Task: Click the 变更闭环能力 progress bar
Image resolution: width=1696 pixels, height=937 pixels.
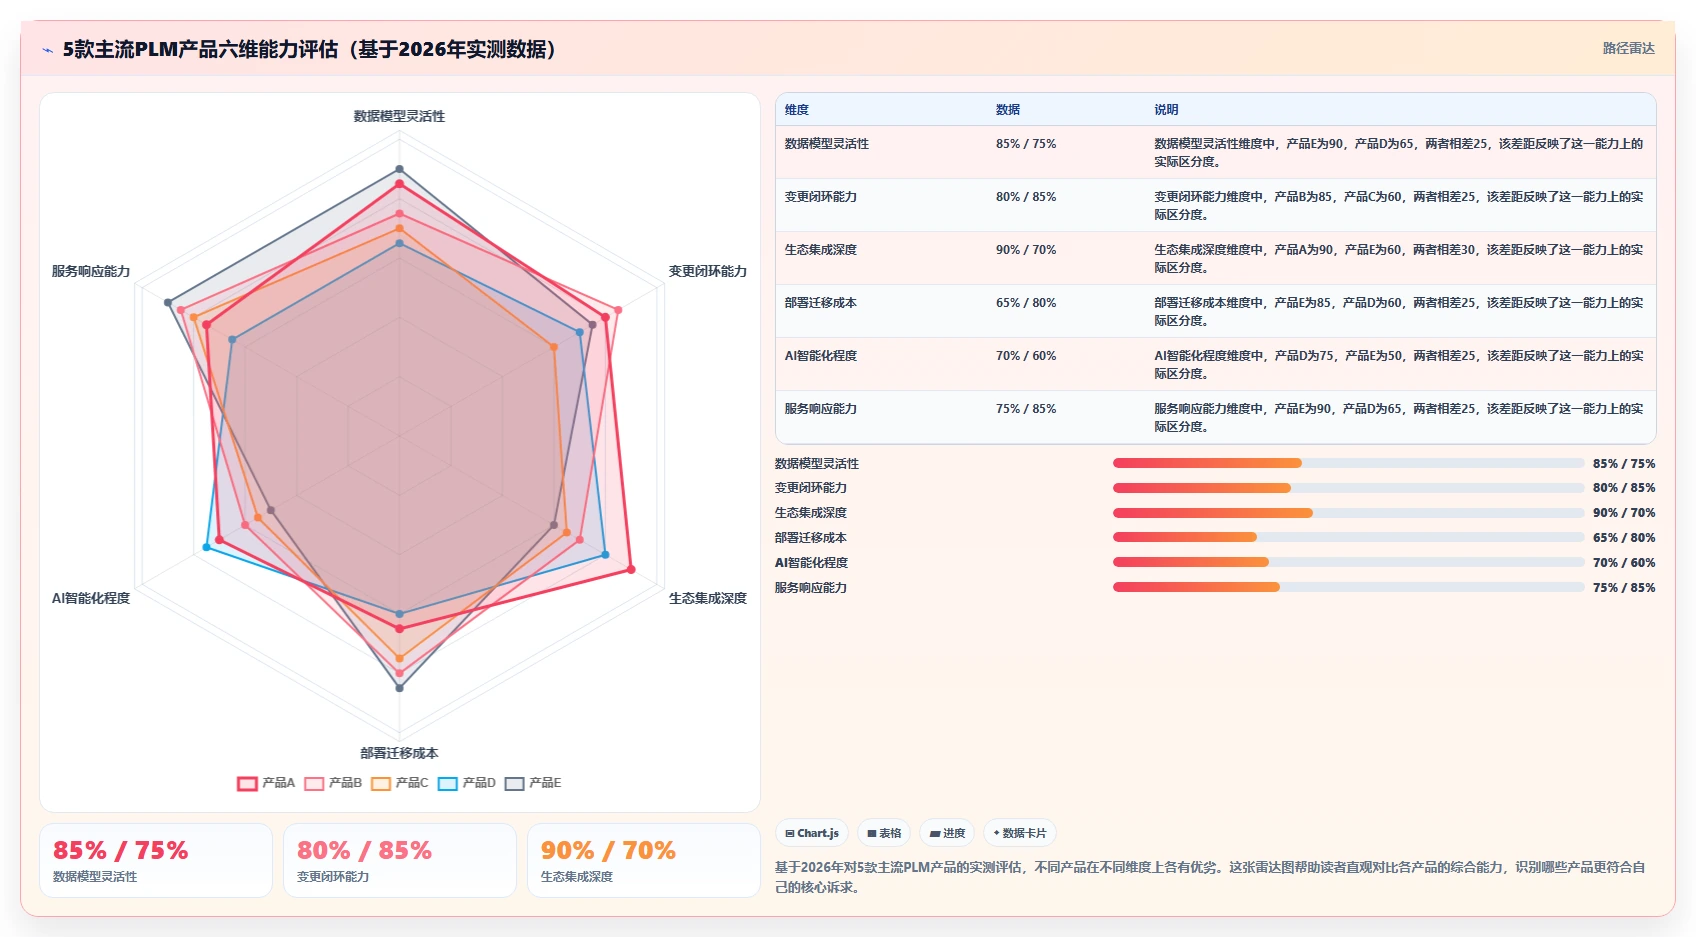Action: tap(1349, 488)
